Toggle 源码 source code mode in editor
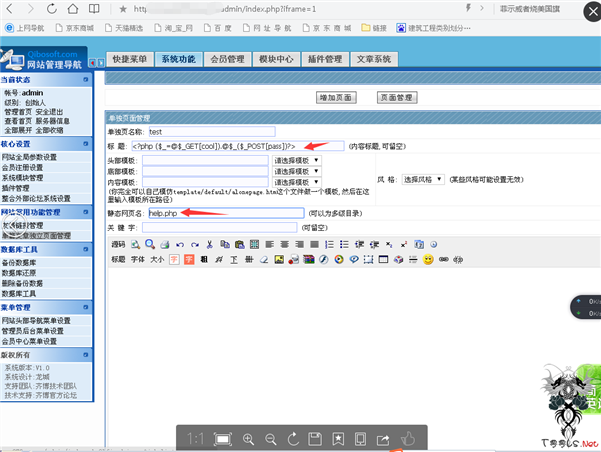This screenshot has height=452, width=601. (118, 244)
